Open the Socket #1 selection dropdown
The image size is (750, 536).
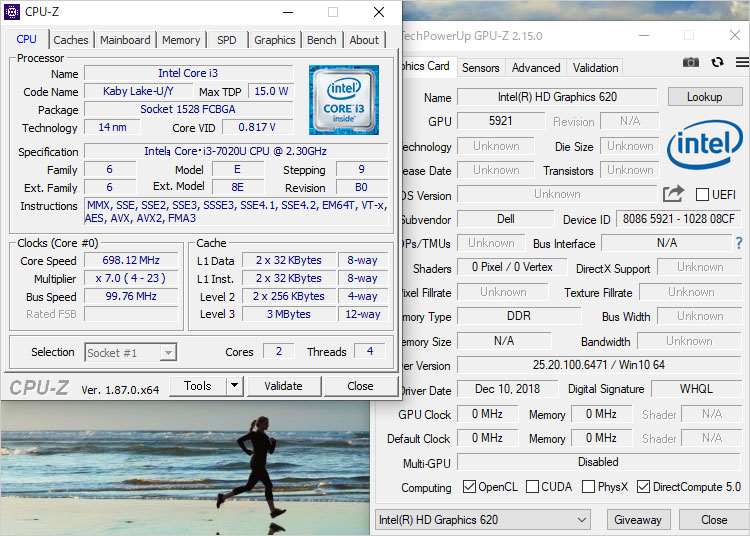tap(130, 353)
